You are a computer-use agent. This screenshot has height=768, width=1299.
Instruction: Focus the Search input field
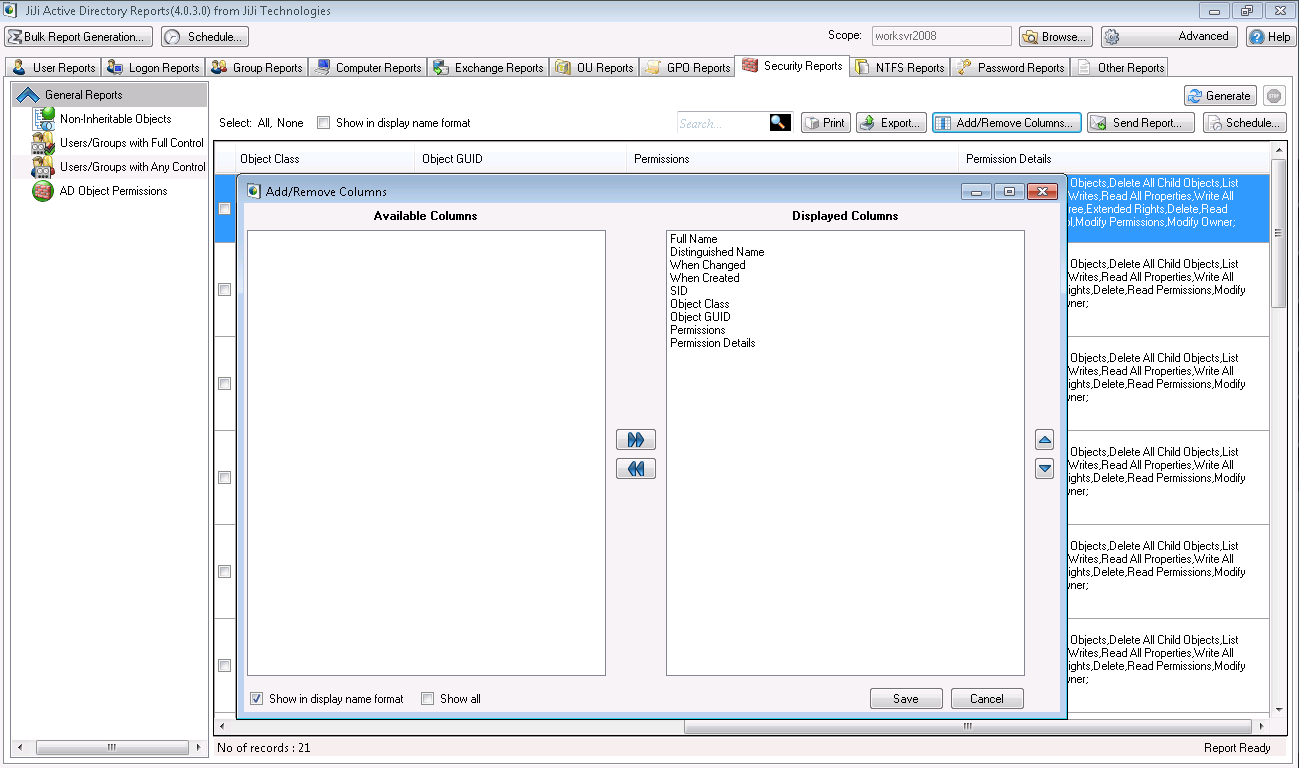[723, 123]
